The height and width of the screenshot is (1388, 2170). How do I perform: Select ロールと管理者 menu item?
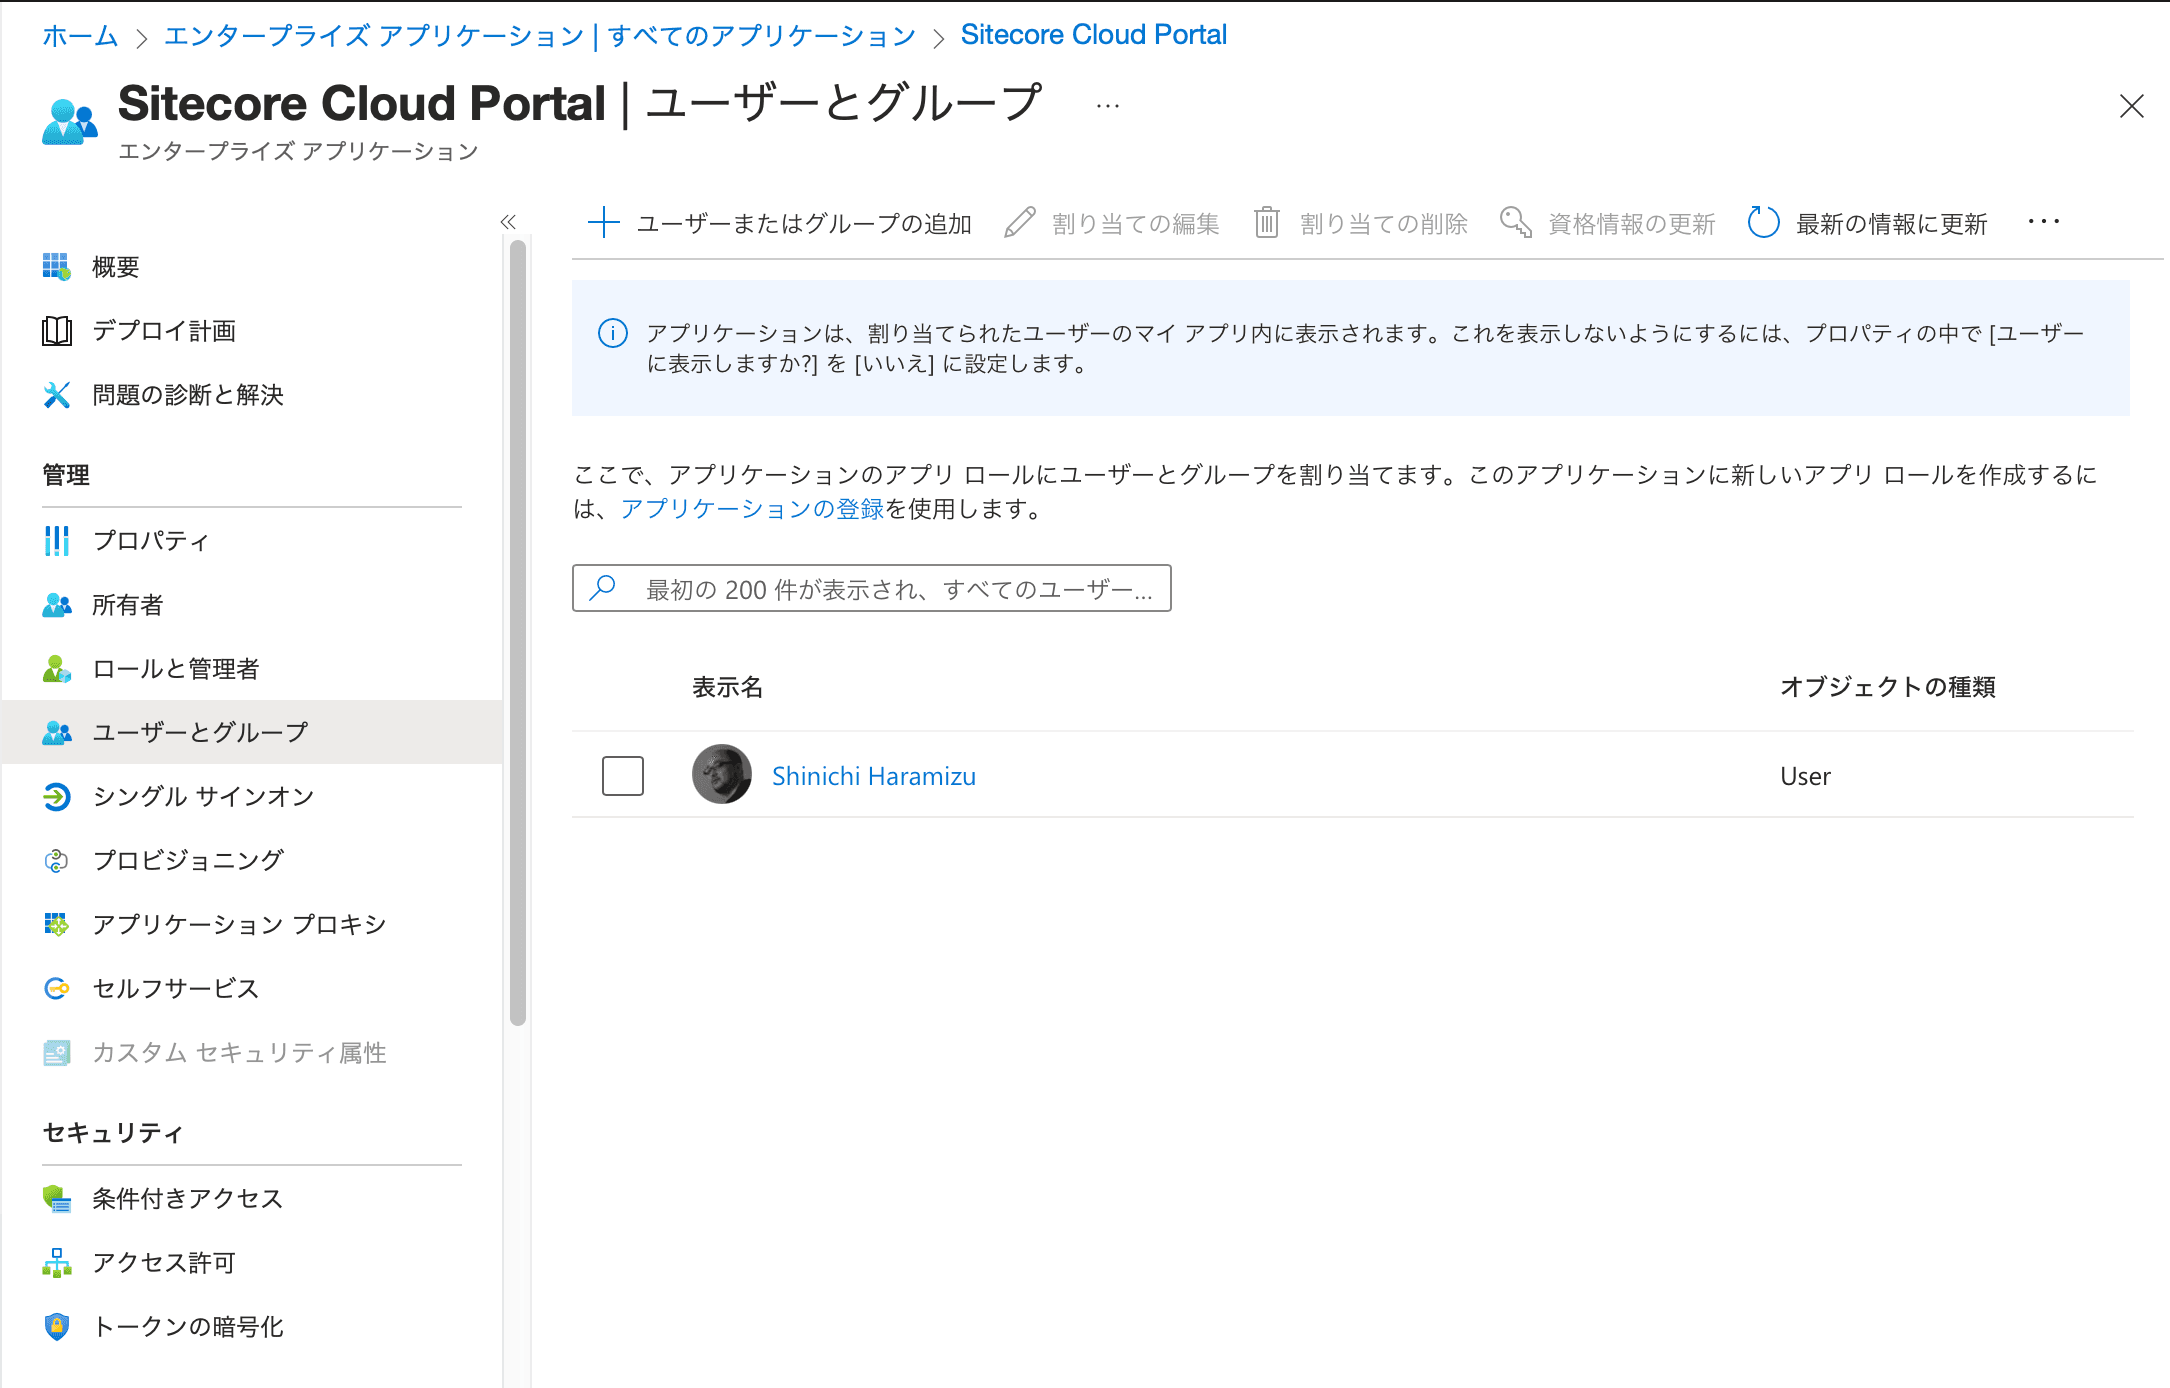click(175, 669)
